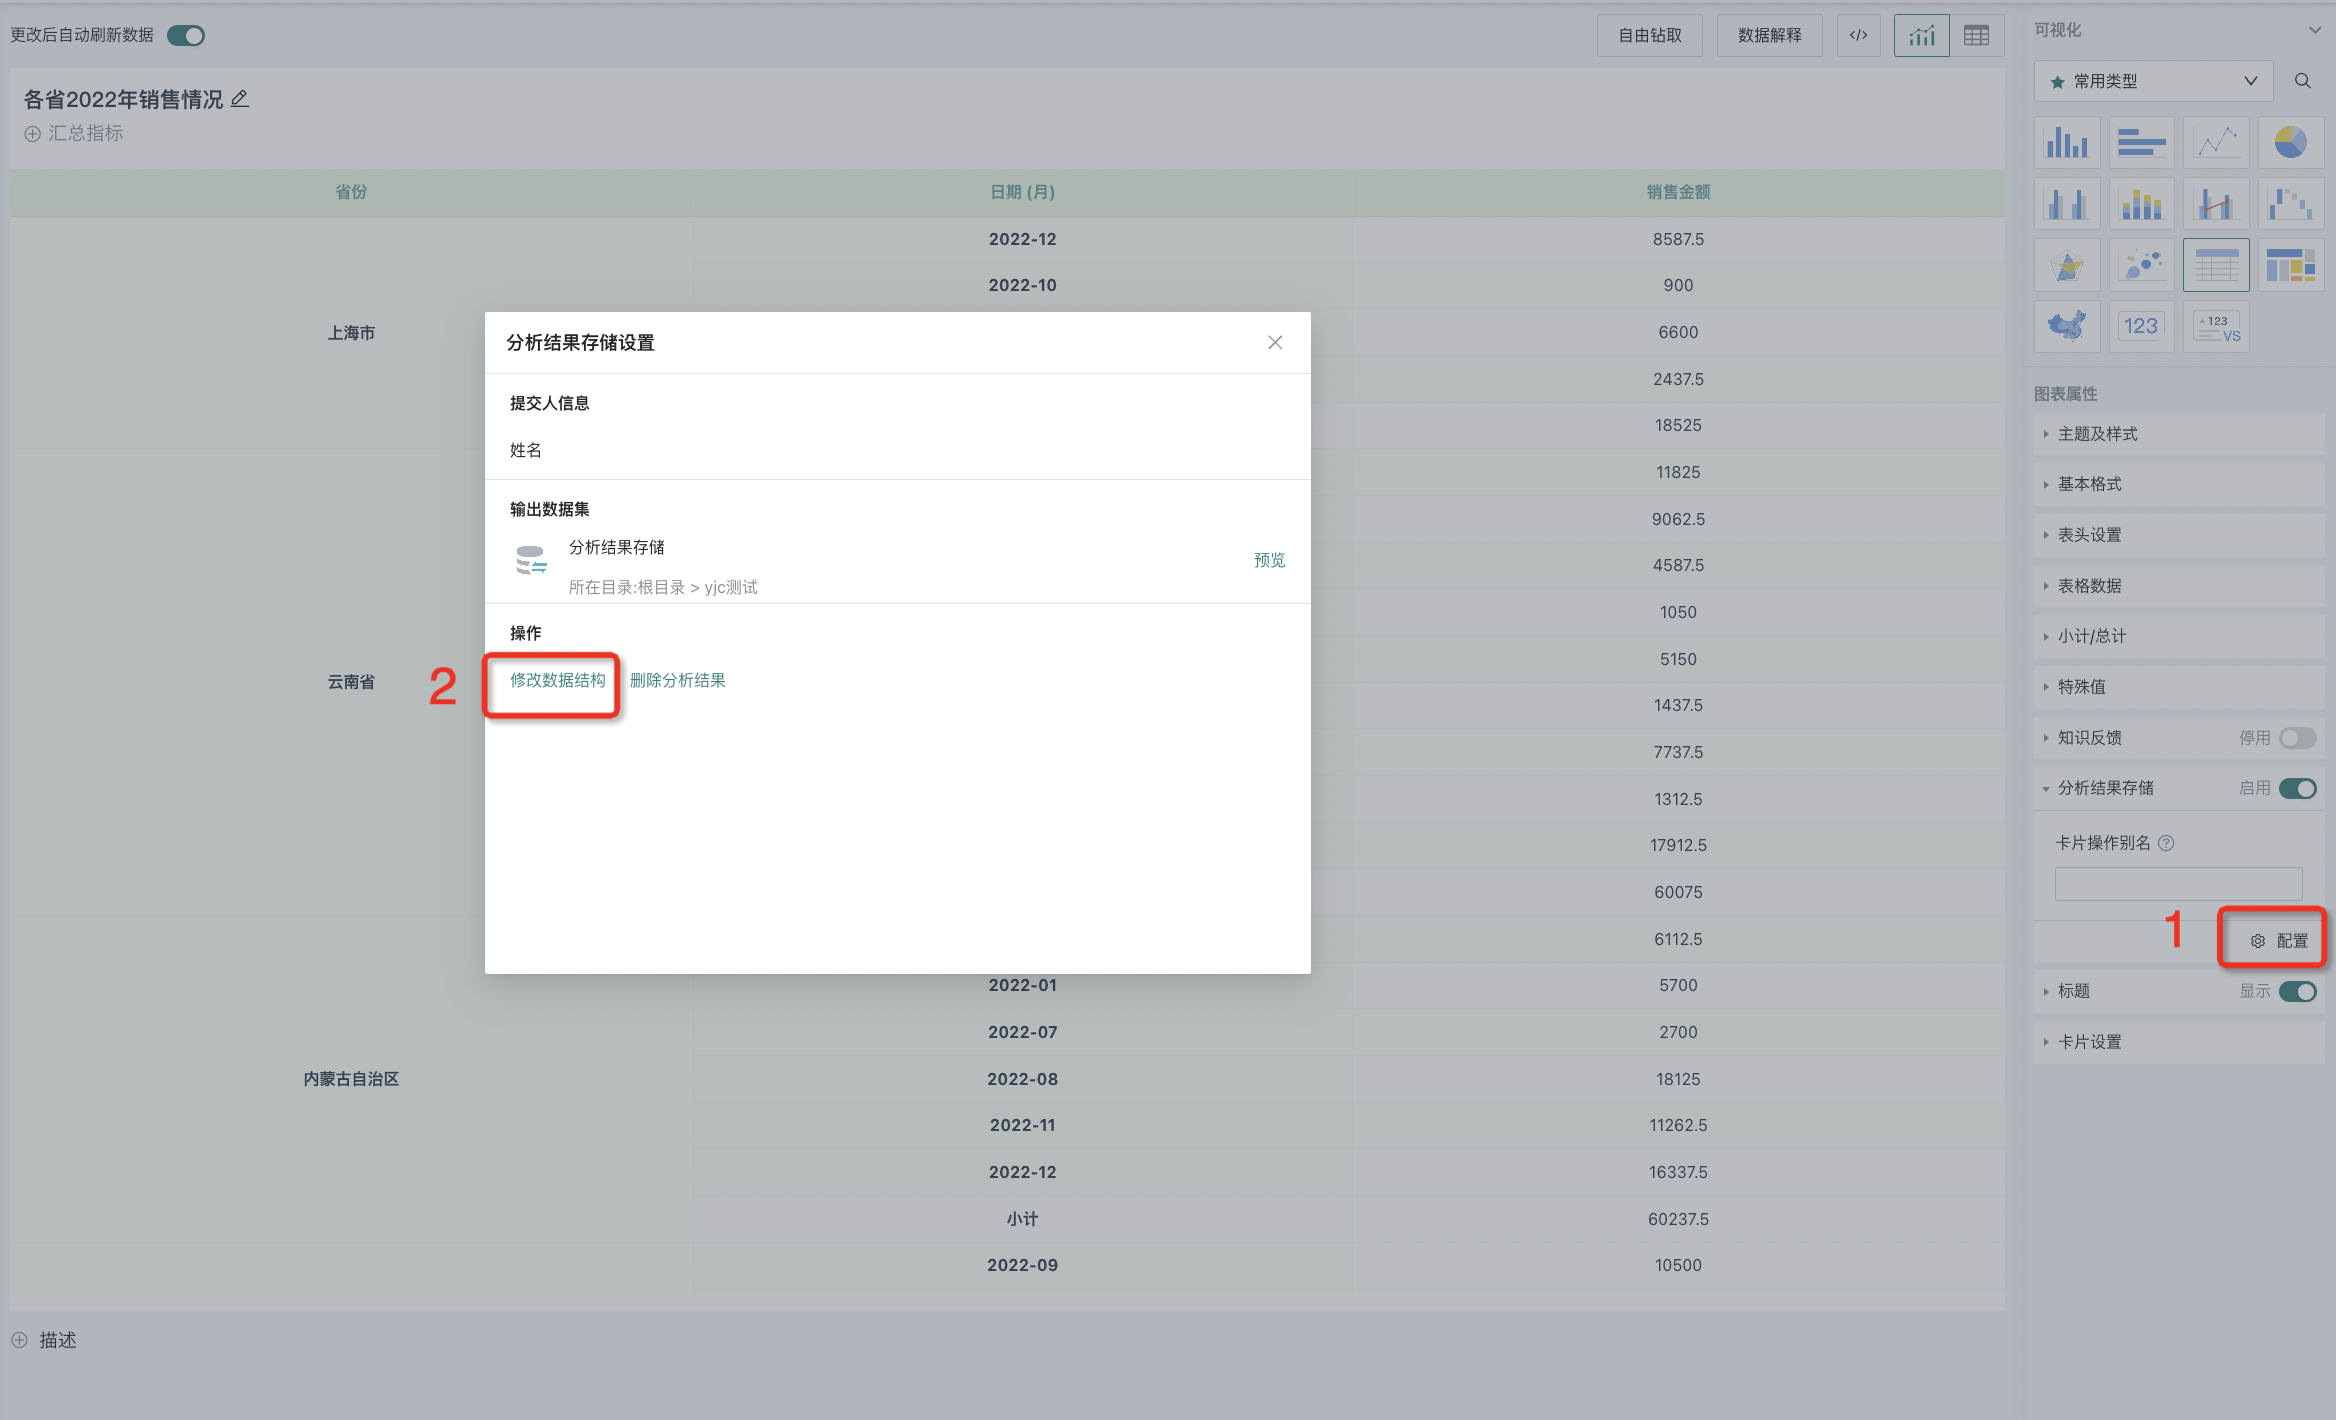Select the waterfall chart type icon
2336x1420 pixels.
click(2290, 204)
